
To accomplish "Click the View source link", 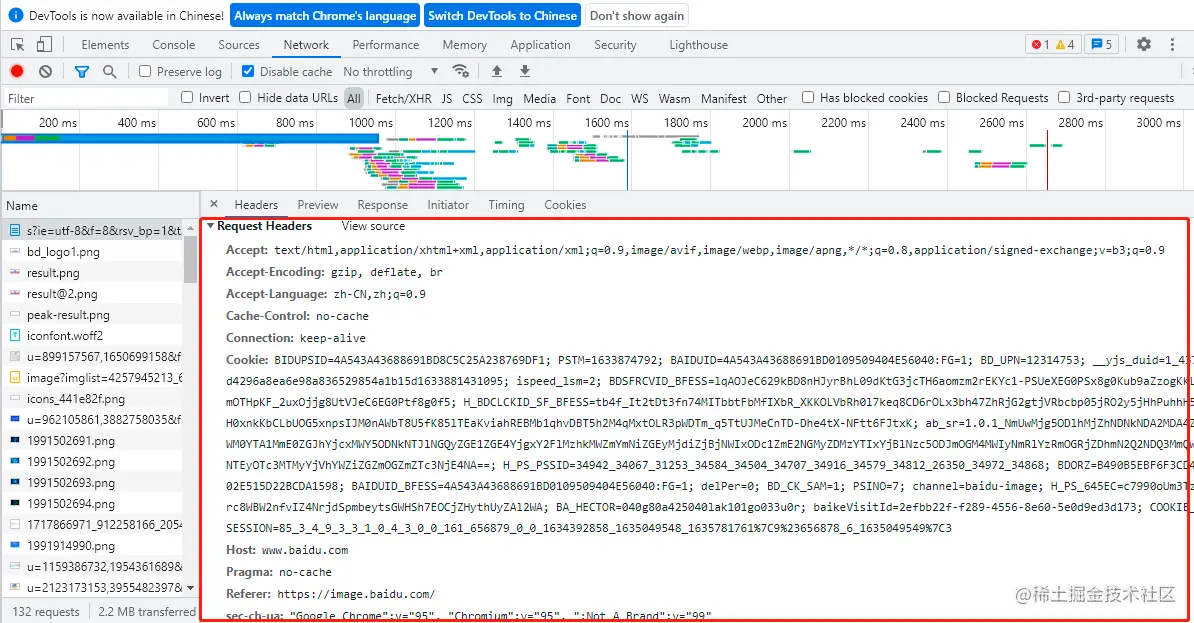I will 373,226.
